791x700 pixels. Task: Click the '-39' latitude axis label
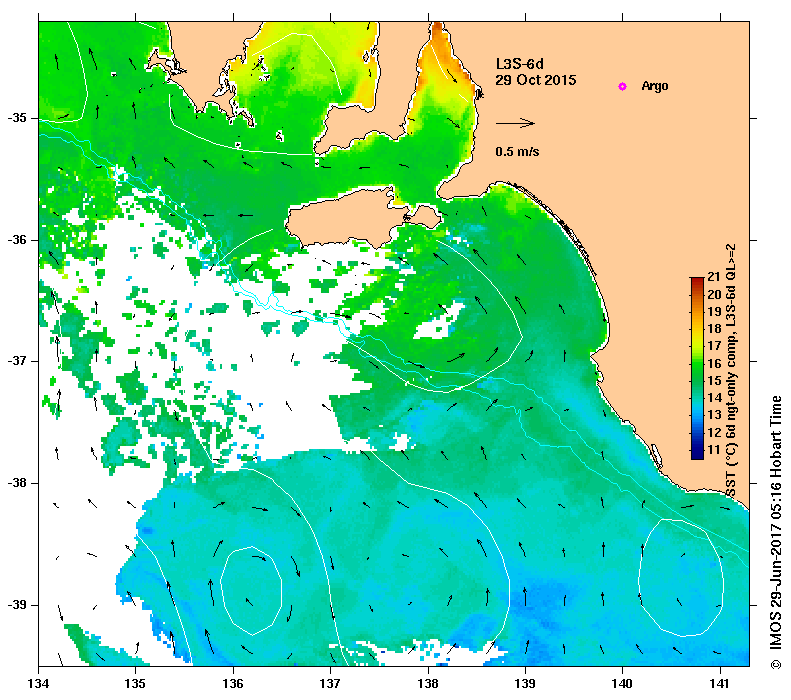[x=16, y=605]
